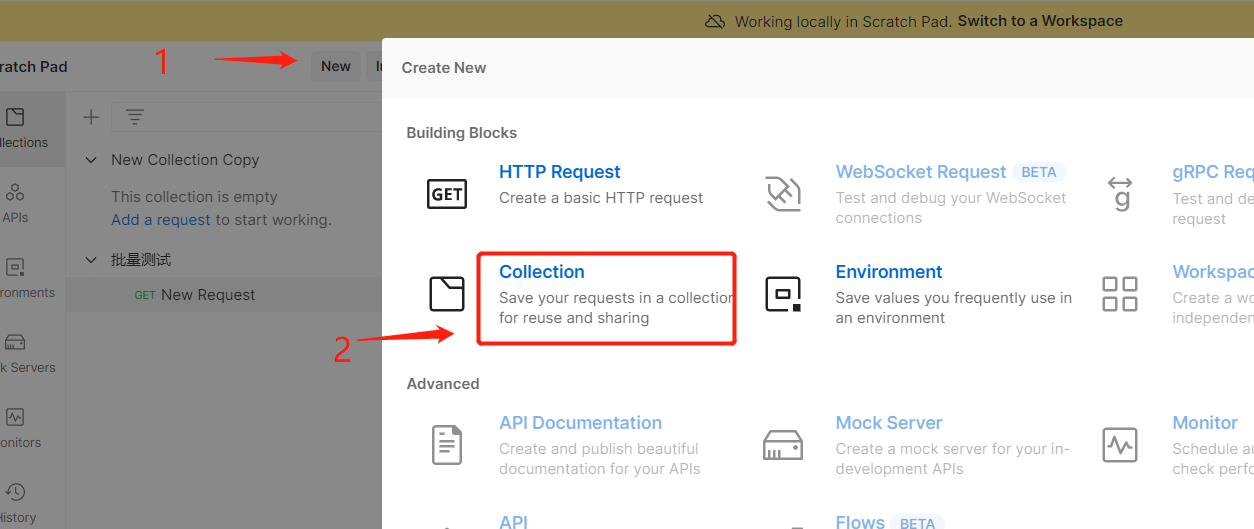This screenshot has width=1254, height=529.
Task: Choose API Documentation title link
Action: tap(581, 423)
